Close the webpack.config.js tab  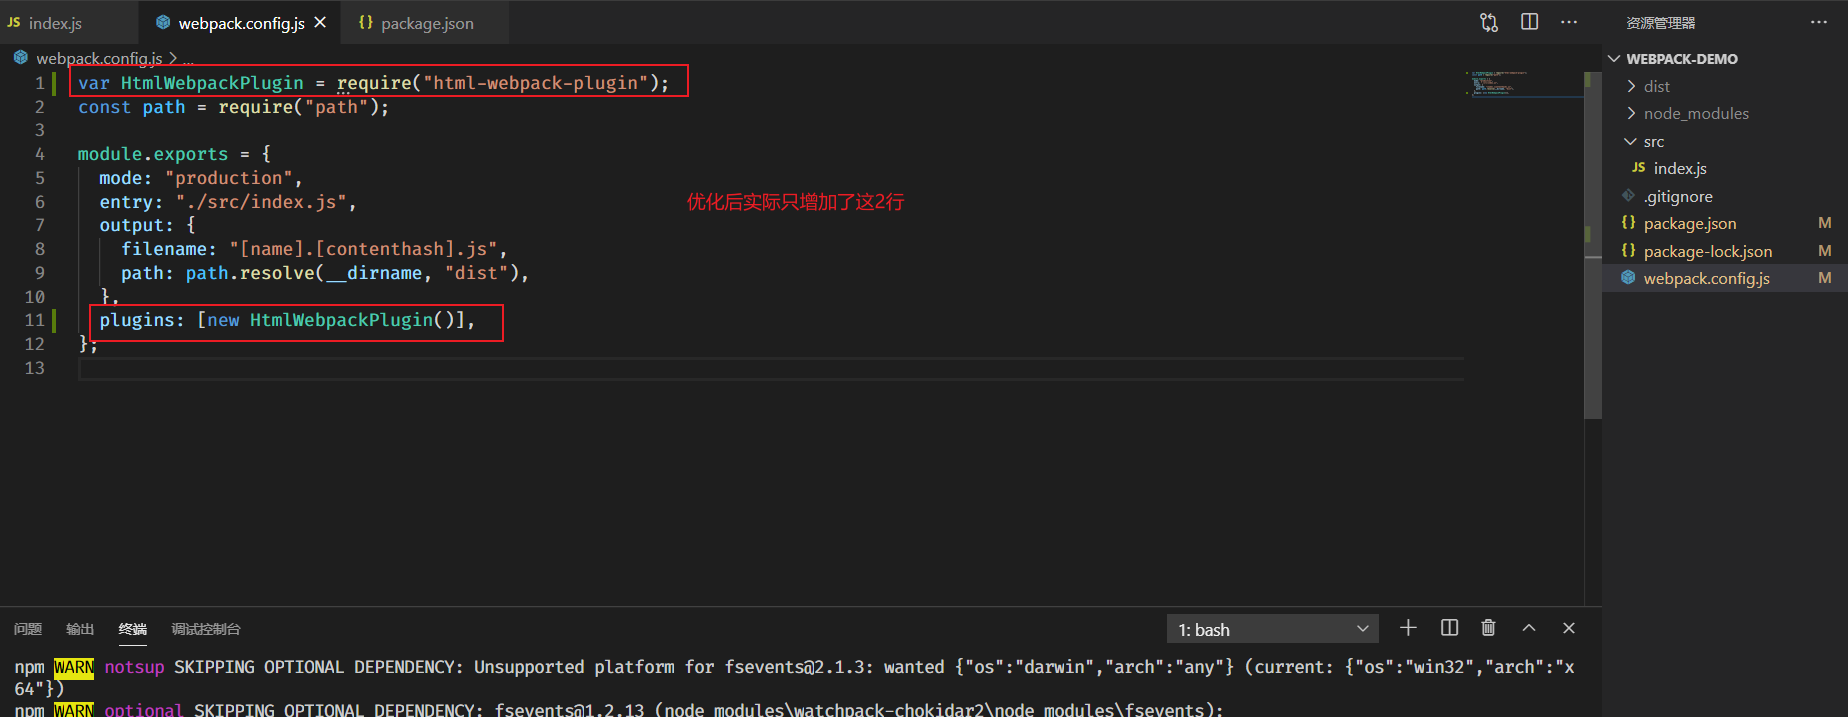(320, 22)
